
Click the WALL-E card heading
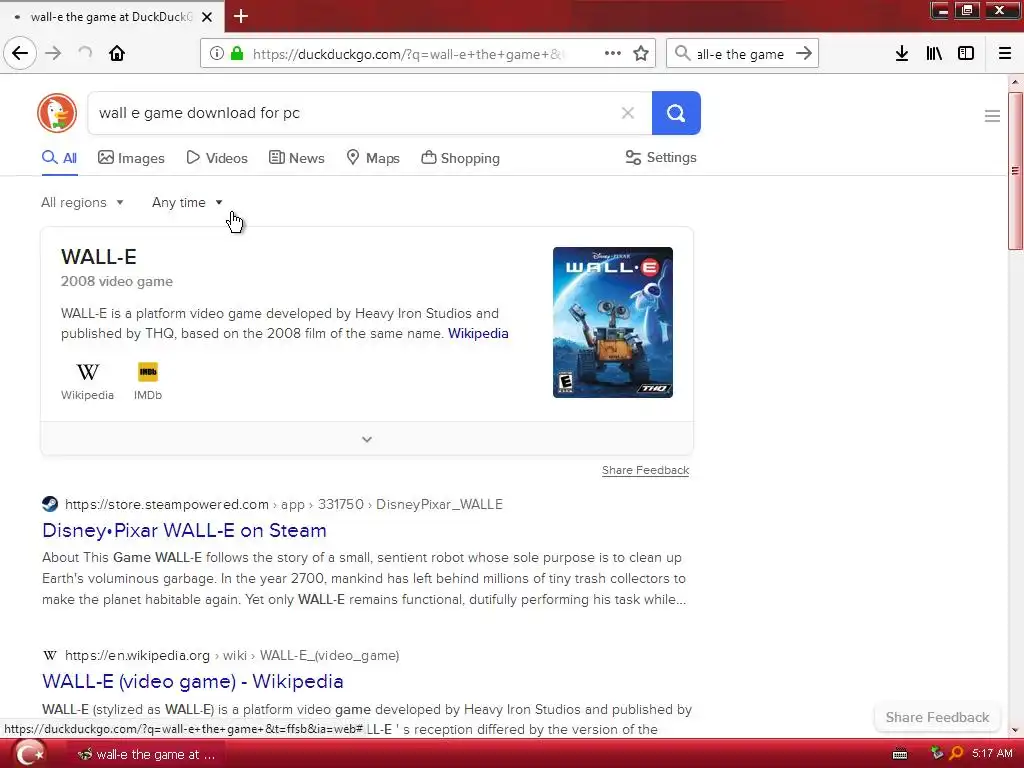(99, 257)
